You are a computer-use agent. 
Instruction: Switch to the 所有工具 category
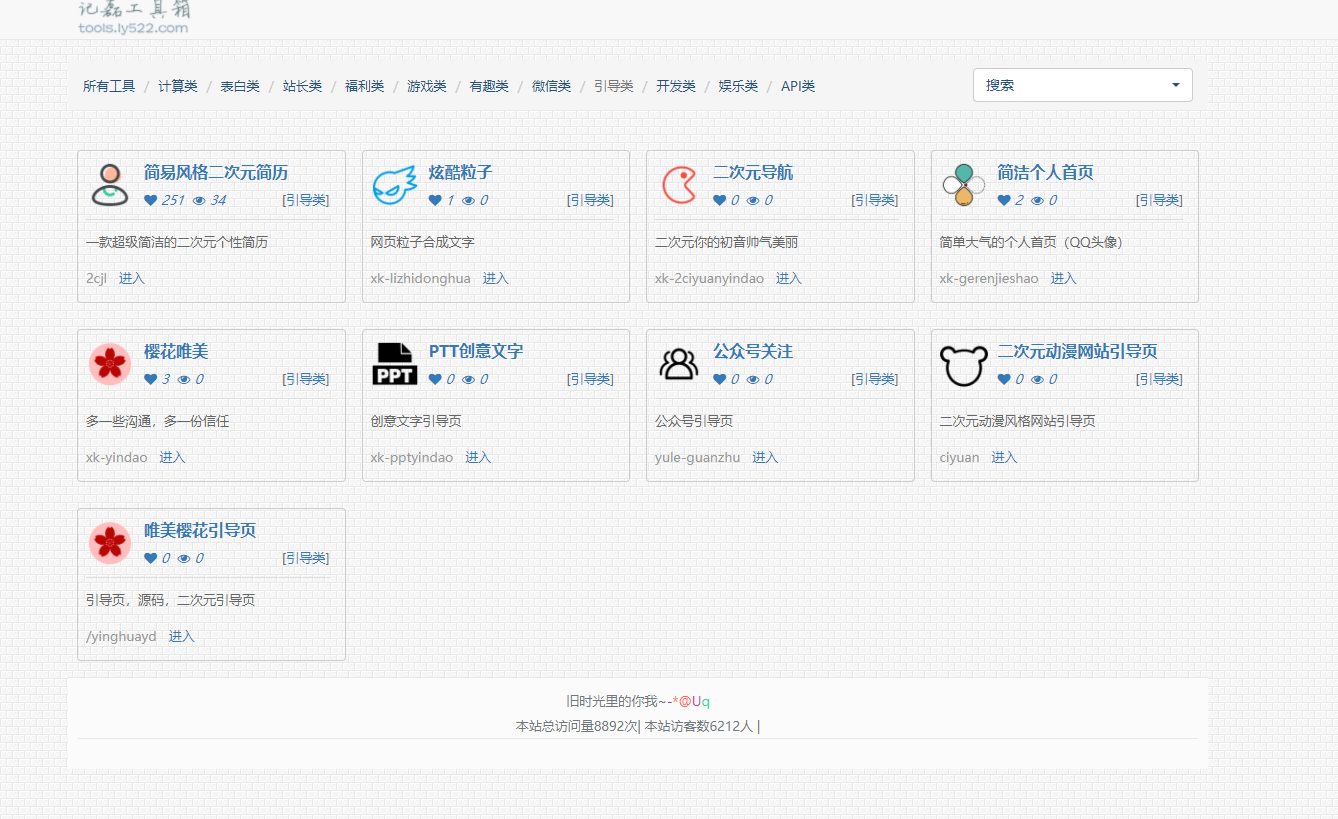(108, 86)
